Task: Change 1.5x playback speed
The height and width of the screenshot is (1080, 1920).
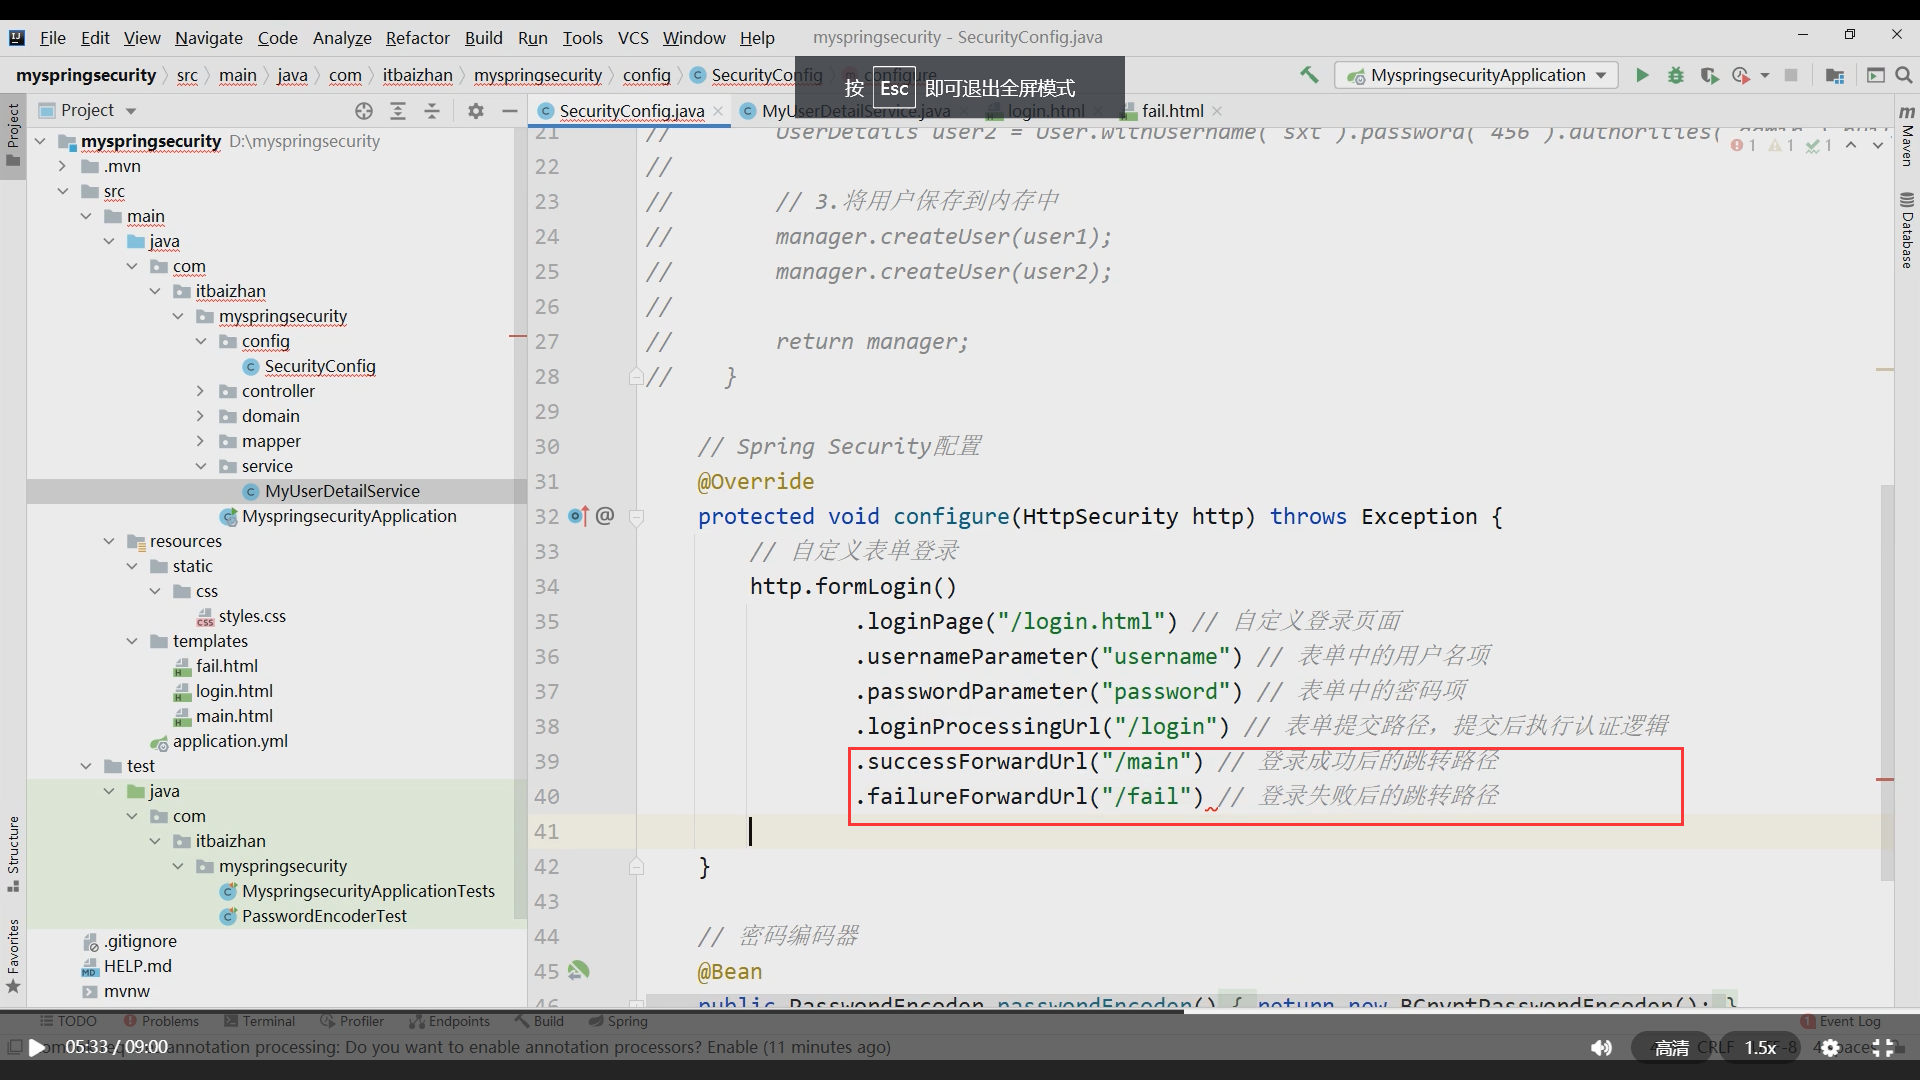Action: (x=1760, y=1047)
